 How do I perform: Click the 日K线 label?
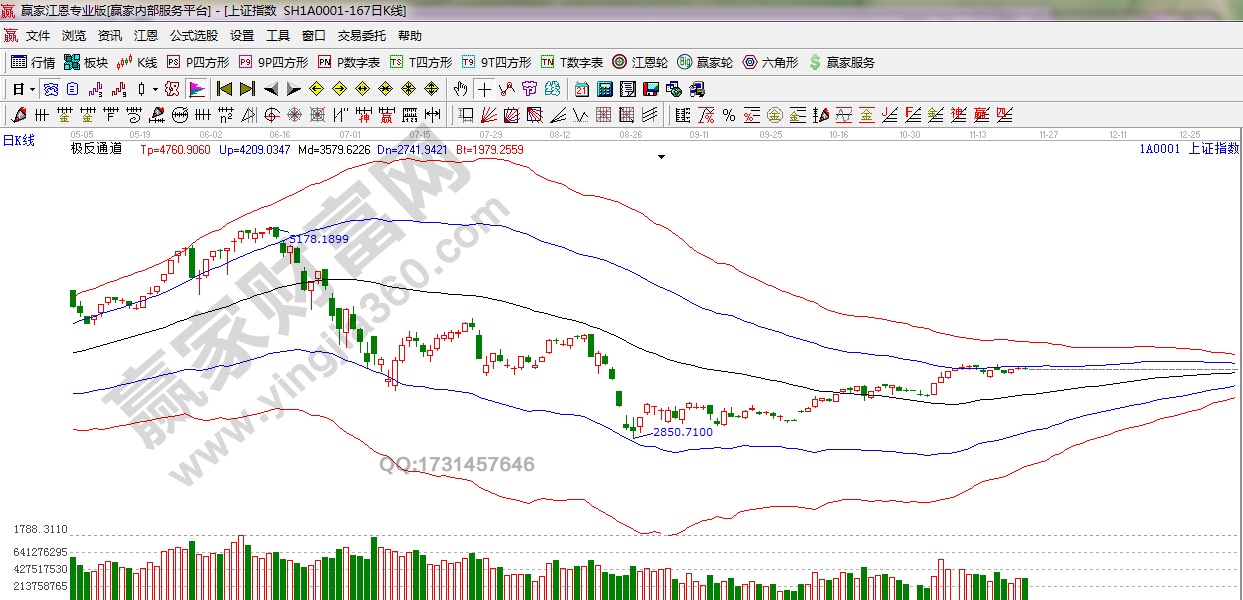(x=18, y=141)
